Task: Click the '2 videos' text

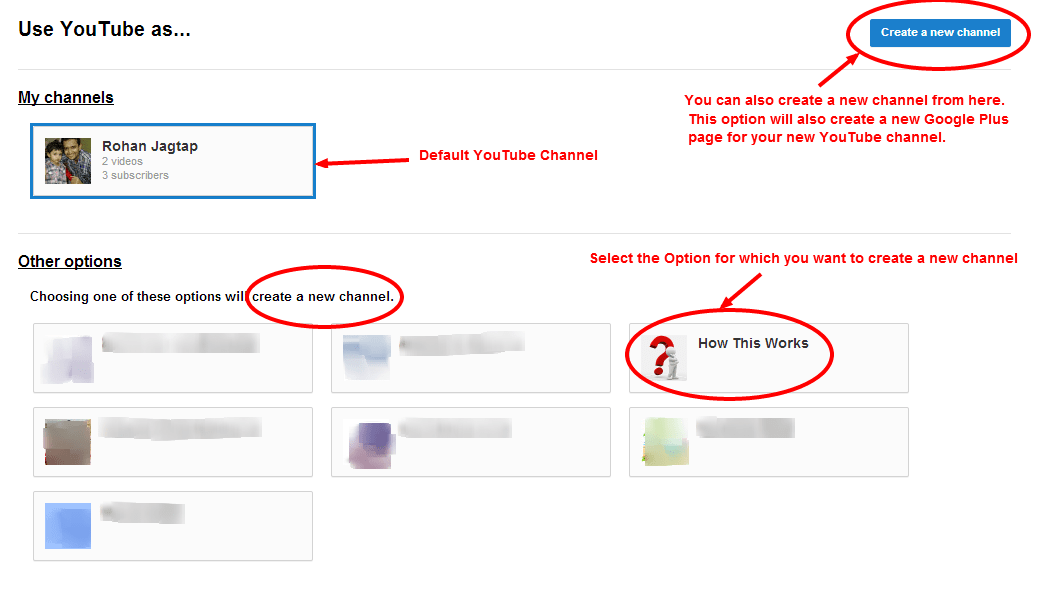Action: click(122, 161)
